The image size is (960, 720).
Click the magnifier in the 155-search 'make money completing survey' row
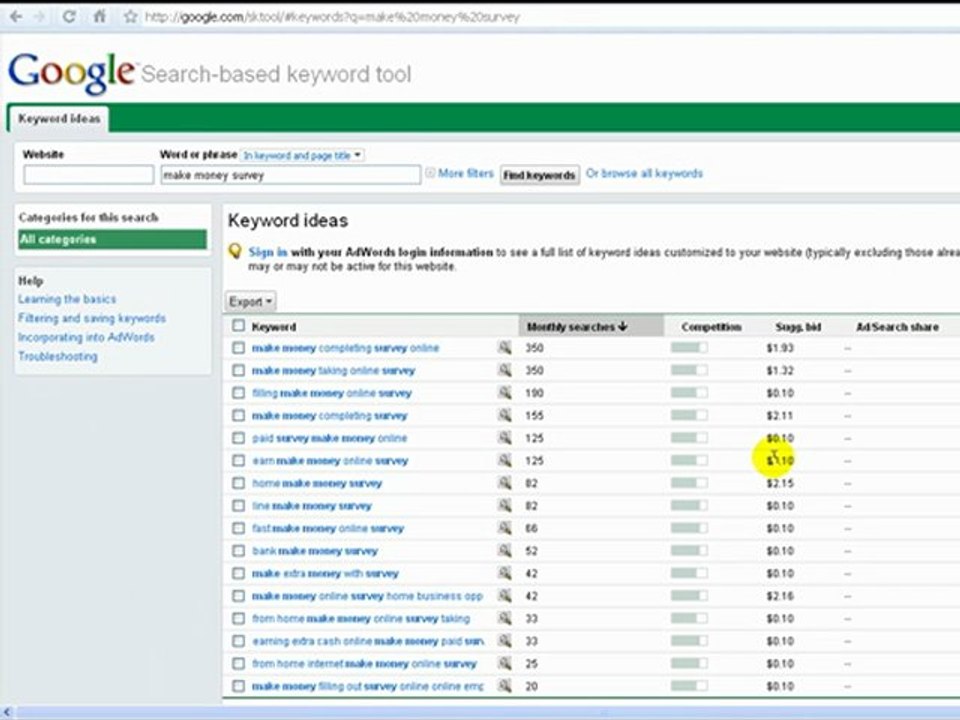504,416
